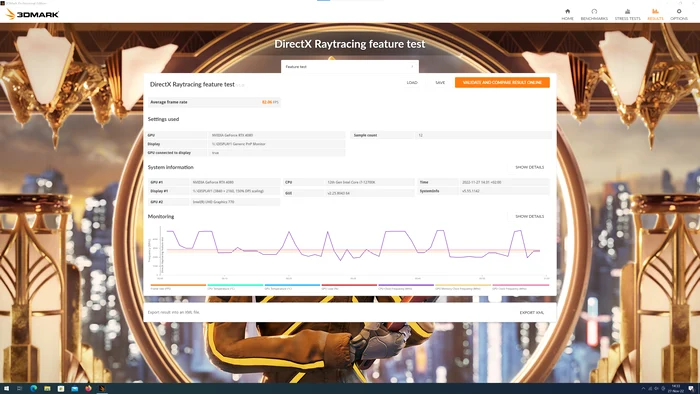Click the Export XML button
The height and width of the screenshot is (394, 700).
click(x=532, y=312)
